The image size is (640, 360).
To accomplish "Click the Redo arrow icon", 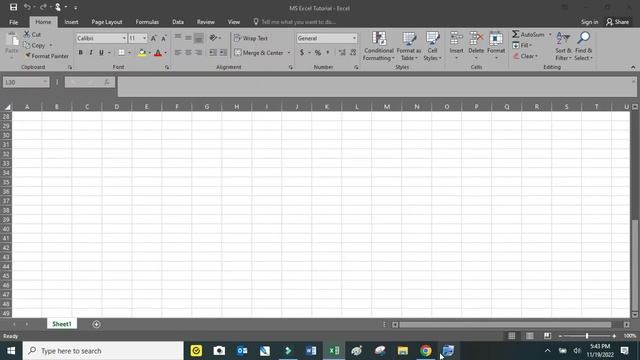I will tap(43, 7).
